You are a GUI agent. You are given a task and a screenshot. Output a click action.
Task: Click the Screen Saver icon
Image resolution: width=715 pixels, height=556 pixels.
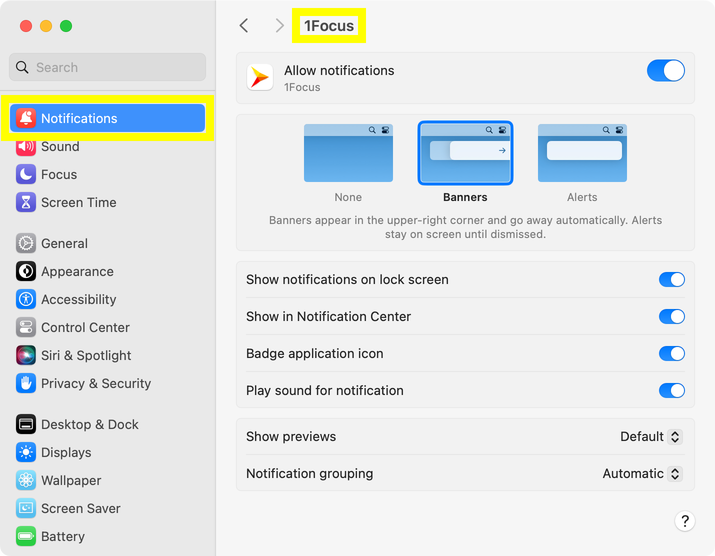click(26, 508)
